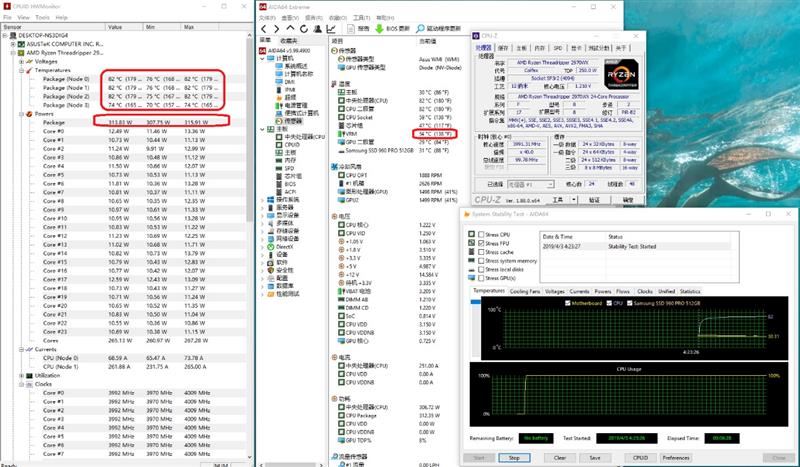Switch to the Cooling Fans tab
The image size is (800, 467).
pyautogui.click(x=524, y=291)
